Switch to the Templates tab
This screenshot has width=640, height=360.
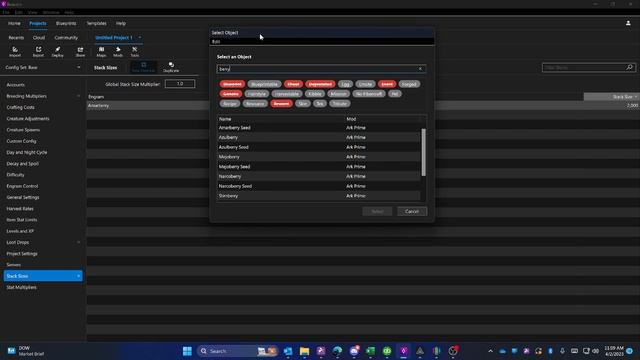(97, 24)
